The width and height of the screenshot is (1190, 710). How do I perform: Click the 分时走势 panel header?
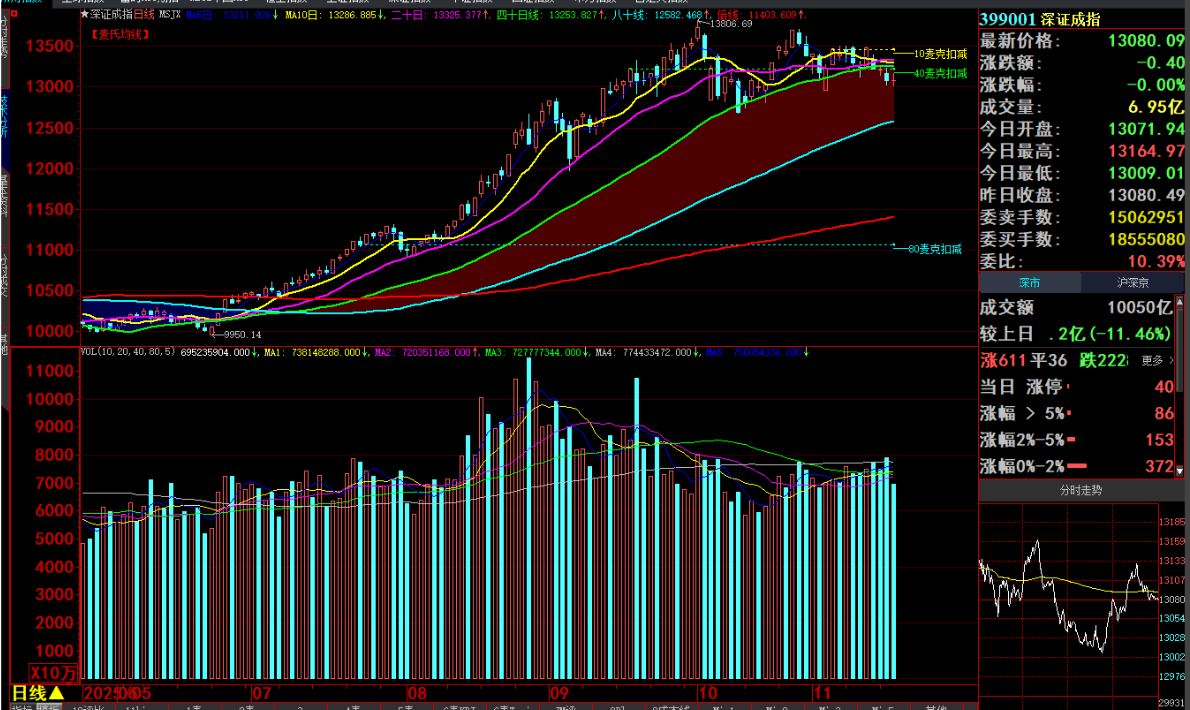coord(1084,490)
